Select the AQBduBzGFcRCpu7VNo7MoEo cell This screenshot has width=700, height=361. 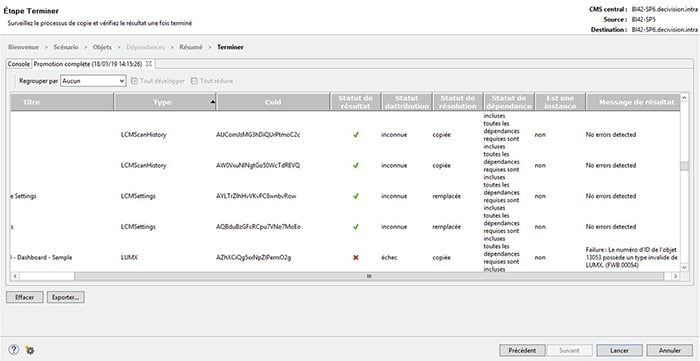(258, 227)
